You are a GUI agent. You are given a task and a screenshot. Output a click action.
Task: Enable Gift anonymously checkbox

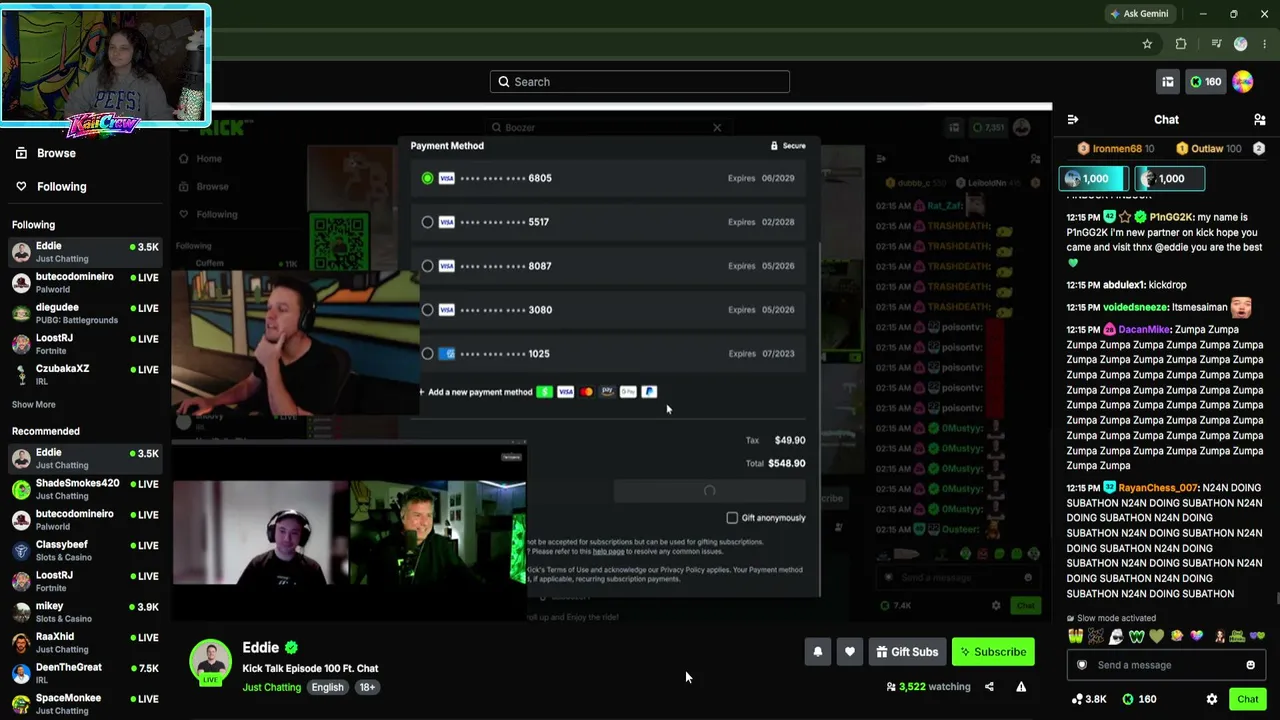(x=732, y=518)
